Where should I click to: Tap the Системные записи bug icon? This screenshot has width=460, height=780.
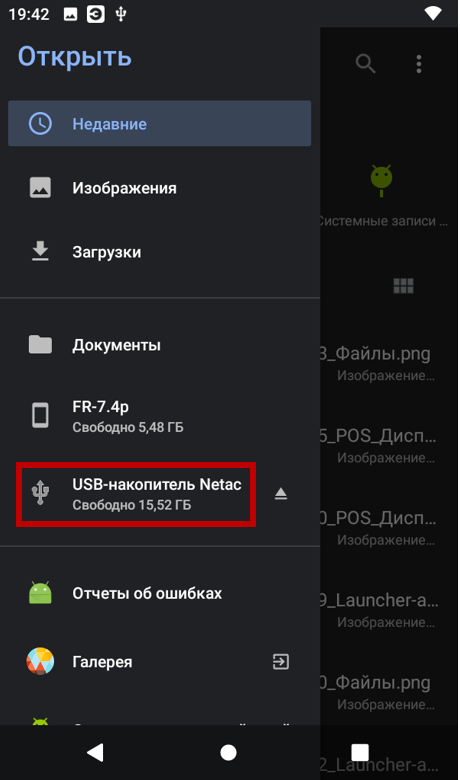381,180
